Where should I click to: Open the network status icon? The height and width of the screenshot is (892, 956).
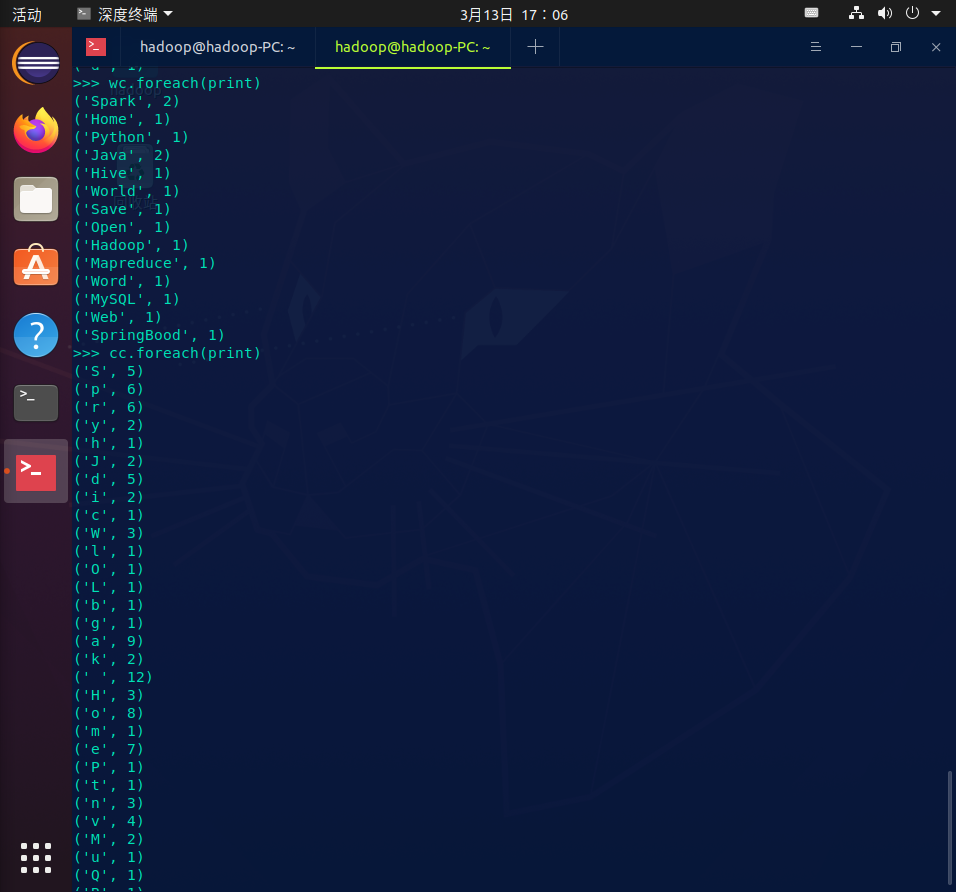point(856,13)
